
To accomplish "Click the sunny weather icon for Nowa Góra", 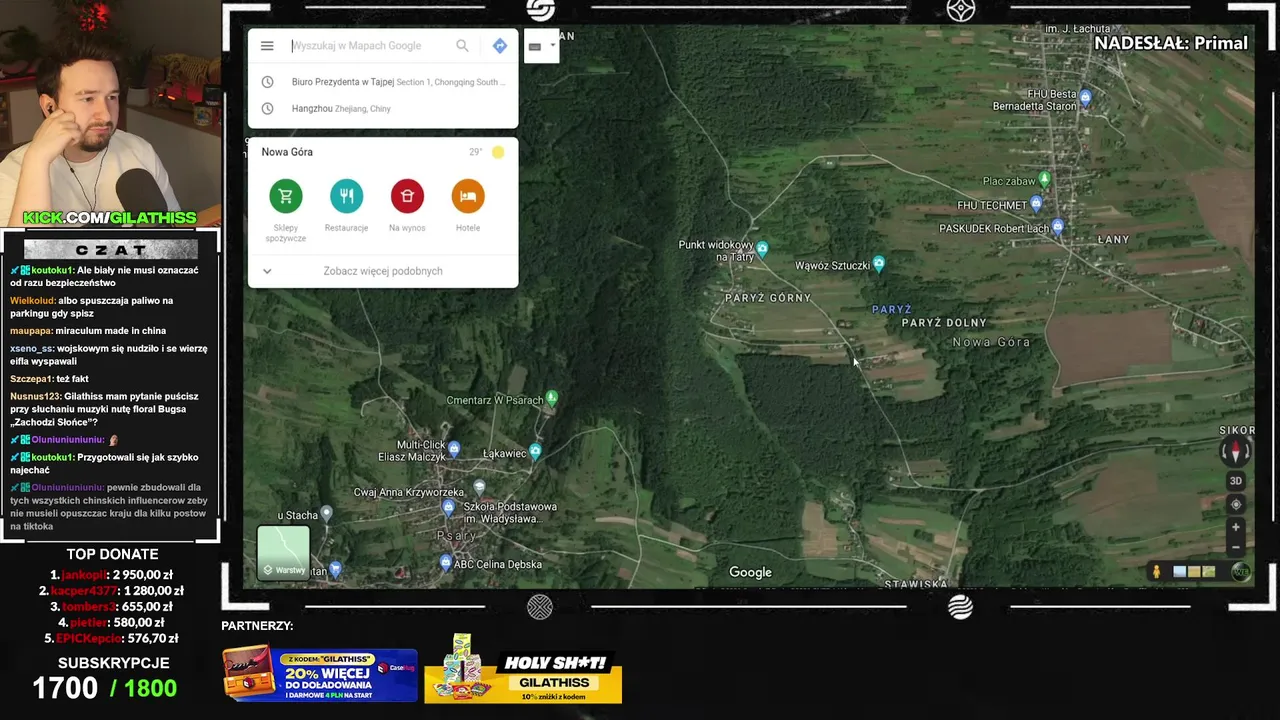I will 498,152.
